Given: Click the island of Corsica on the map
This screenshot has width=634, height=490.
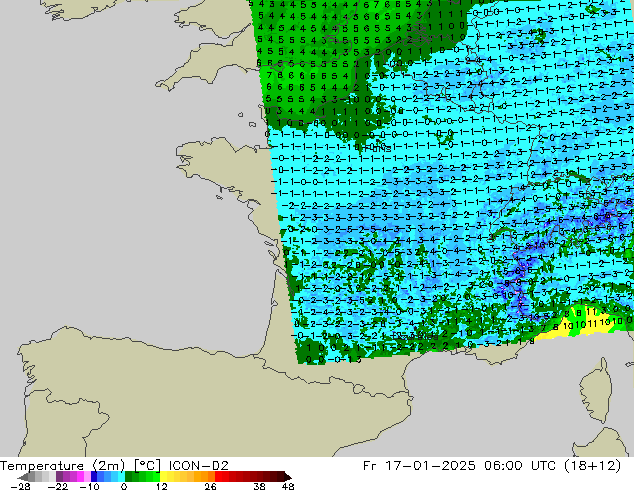Looking at the screenshot, I should coord(598,388).
